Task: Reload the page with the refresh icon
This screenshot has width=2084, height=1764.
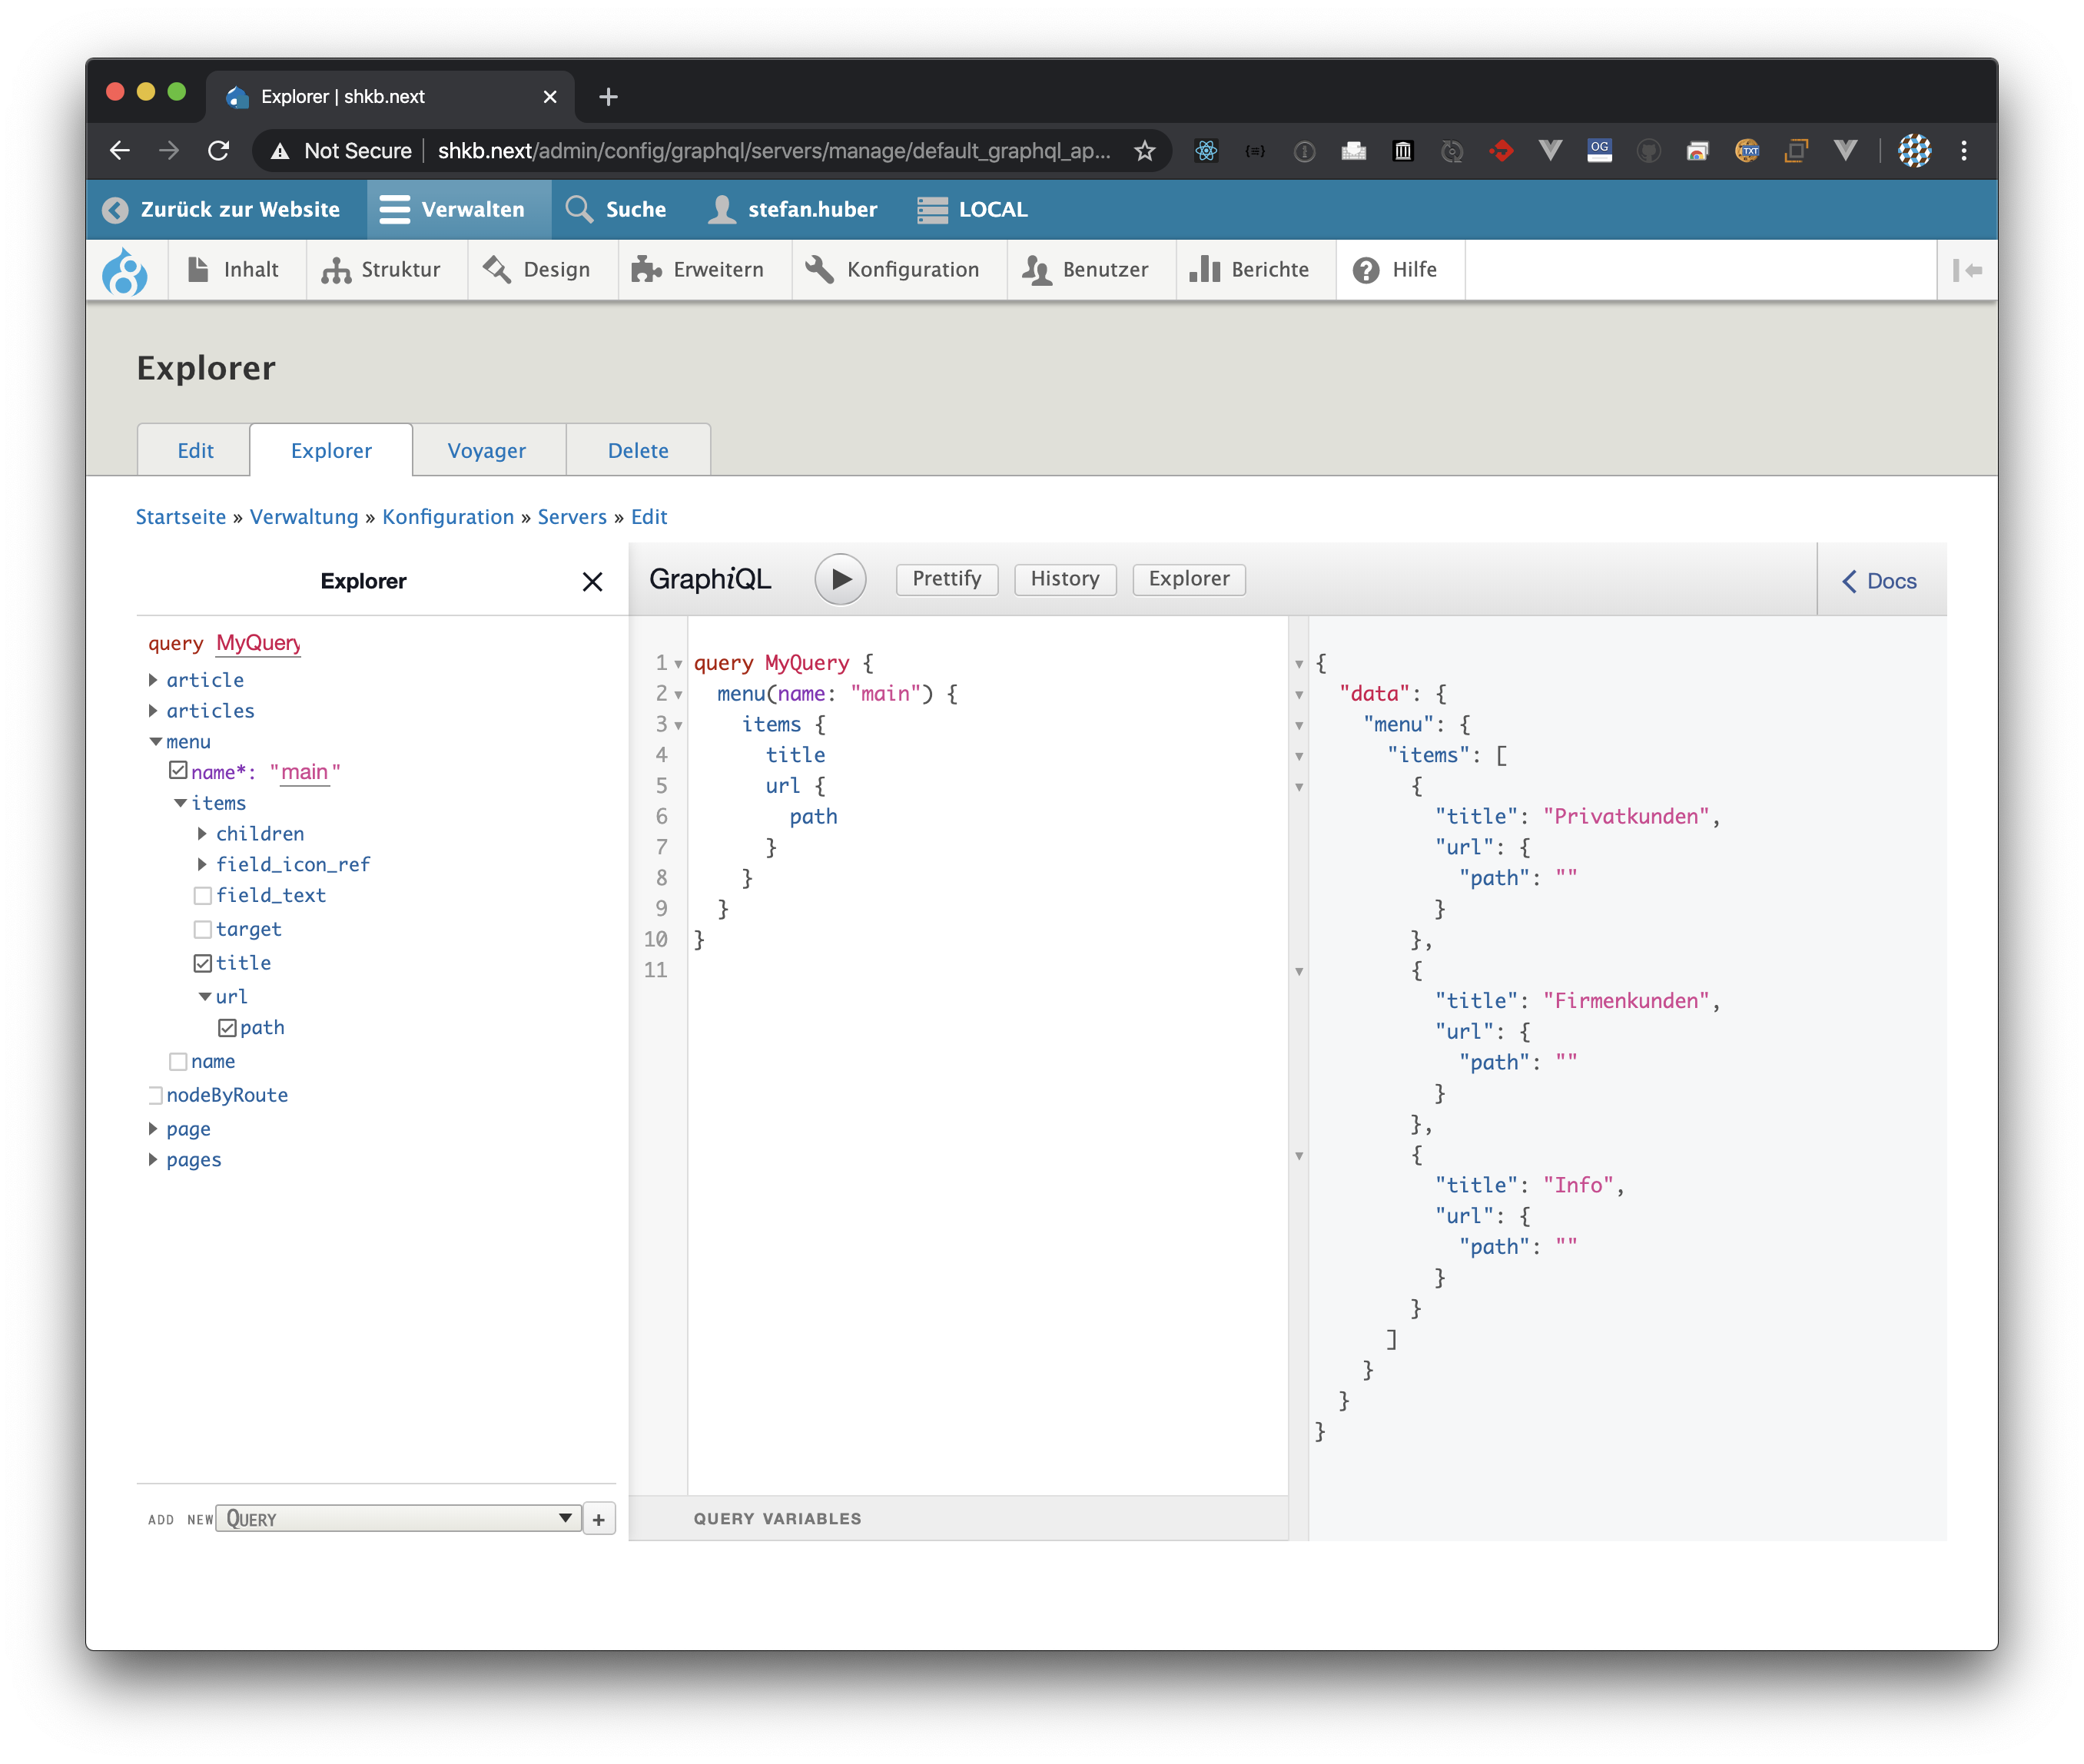Action: click(x=219, y=151)
